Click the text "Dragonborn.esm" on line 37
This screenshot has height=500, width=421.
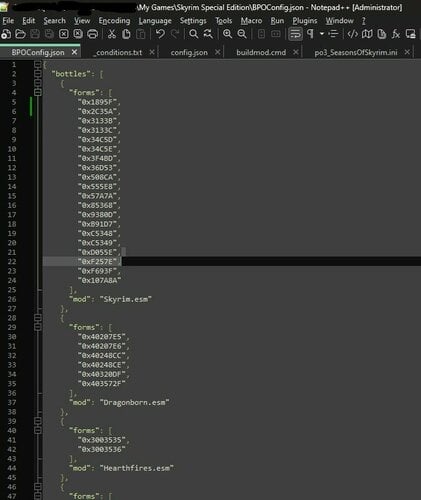134,402
